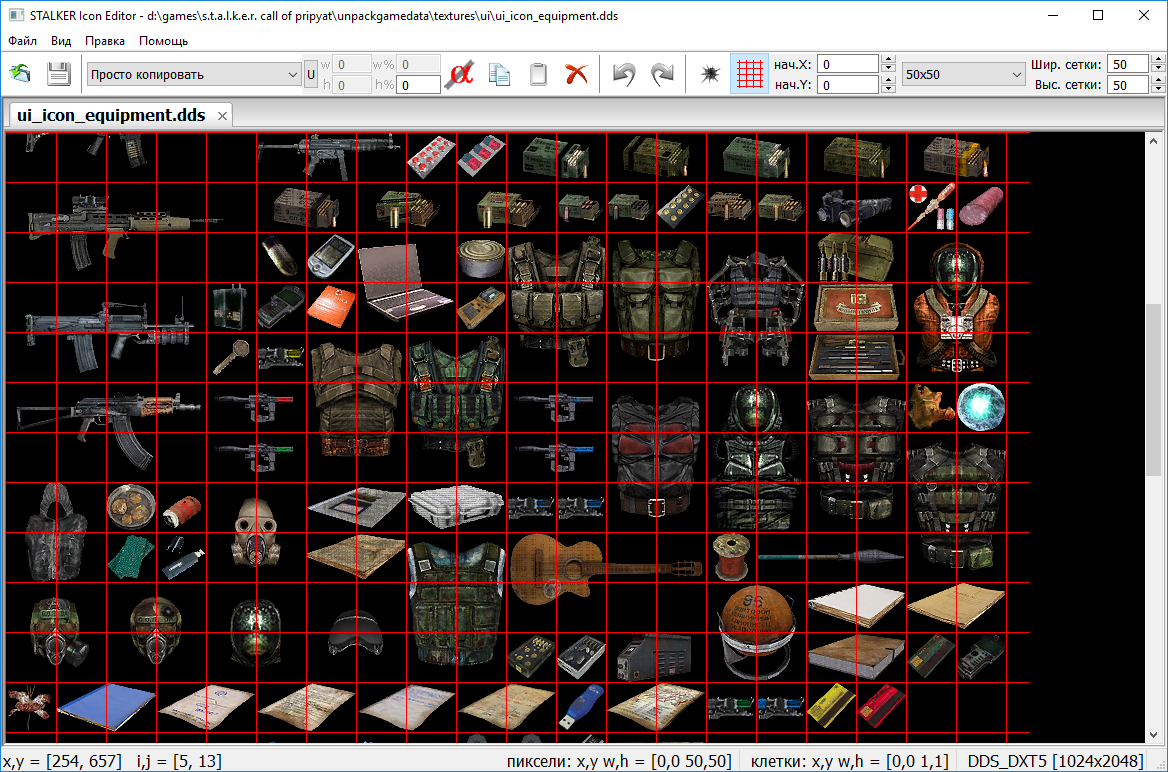Open the Вид menu
Image resolution: width=1168 pixels, height=772 pixels.
tap(61, 41)
